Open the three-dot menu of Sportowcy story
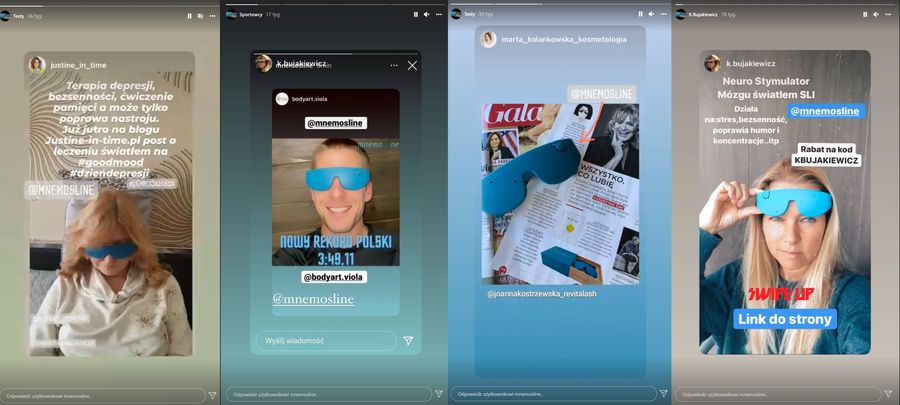 (439, 14)
